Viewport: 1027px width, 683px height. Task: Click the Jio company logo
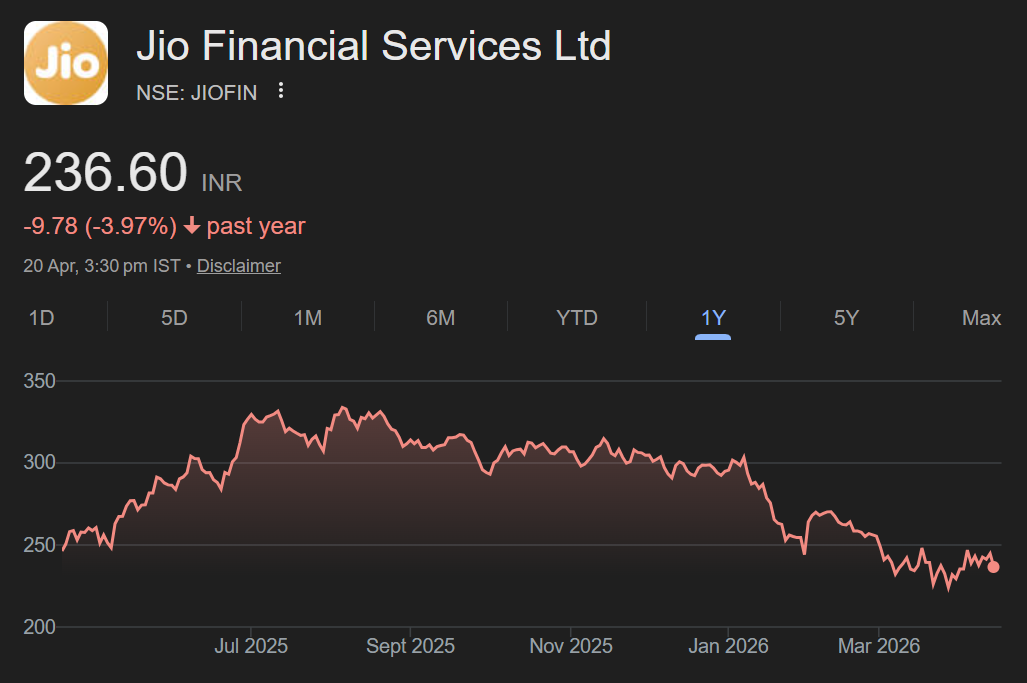point(66,63)
